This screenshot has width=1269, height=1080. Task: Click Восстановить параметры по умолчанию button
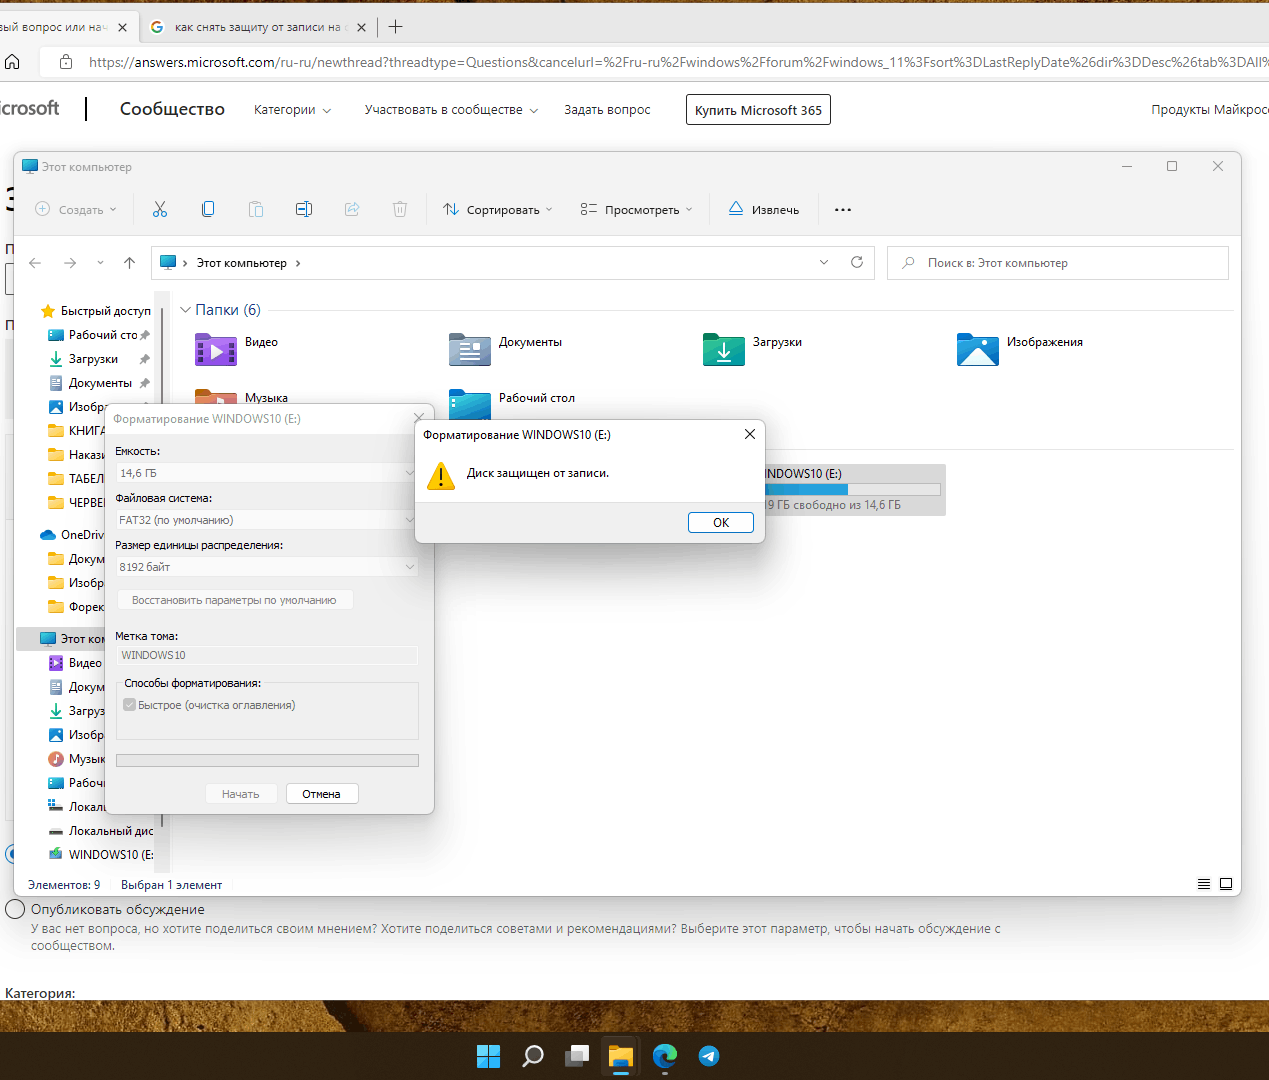click(235, 600)
